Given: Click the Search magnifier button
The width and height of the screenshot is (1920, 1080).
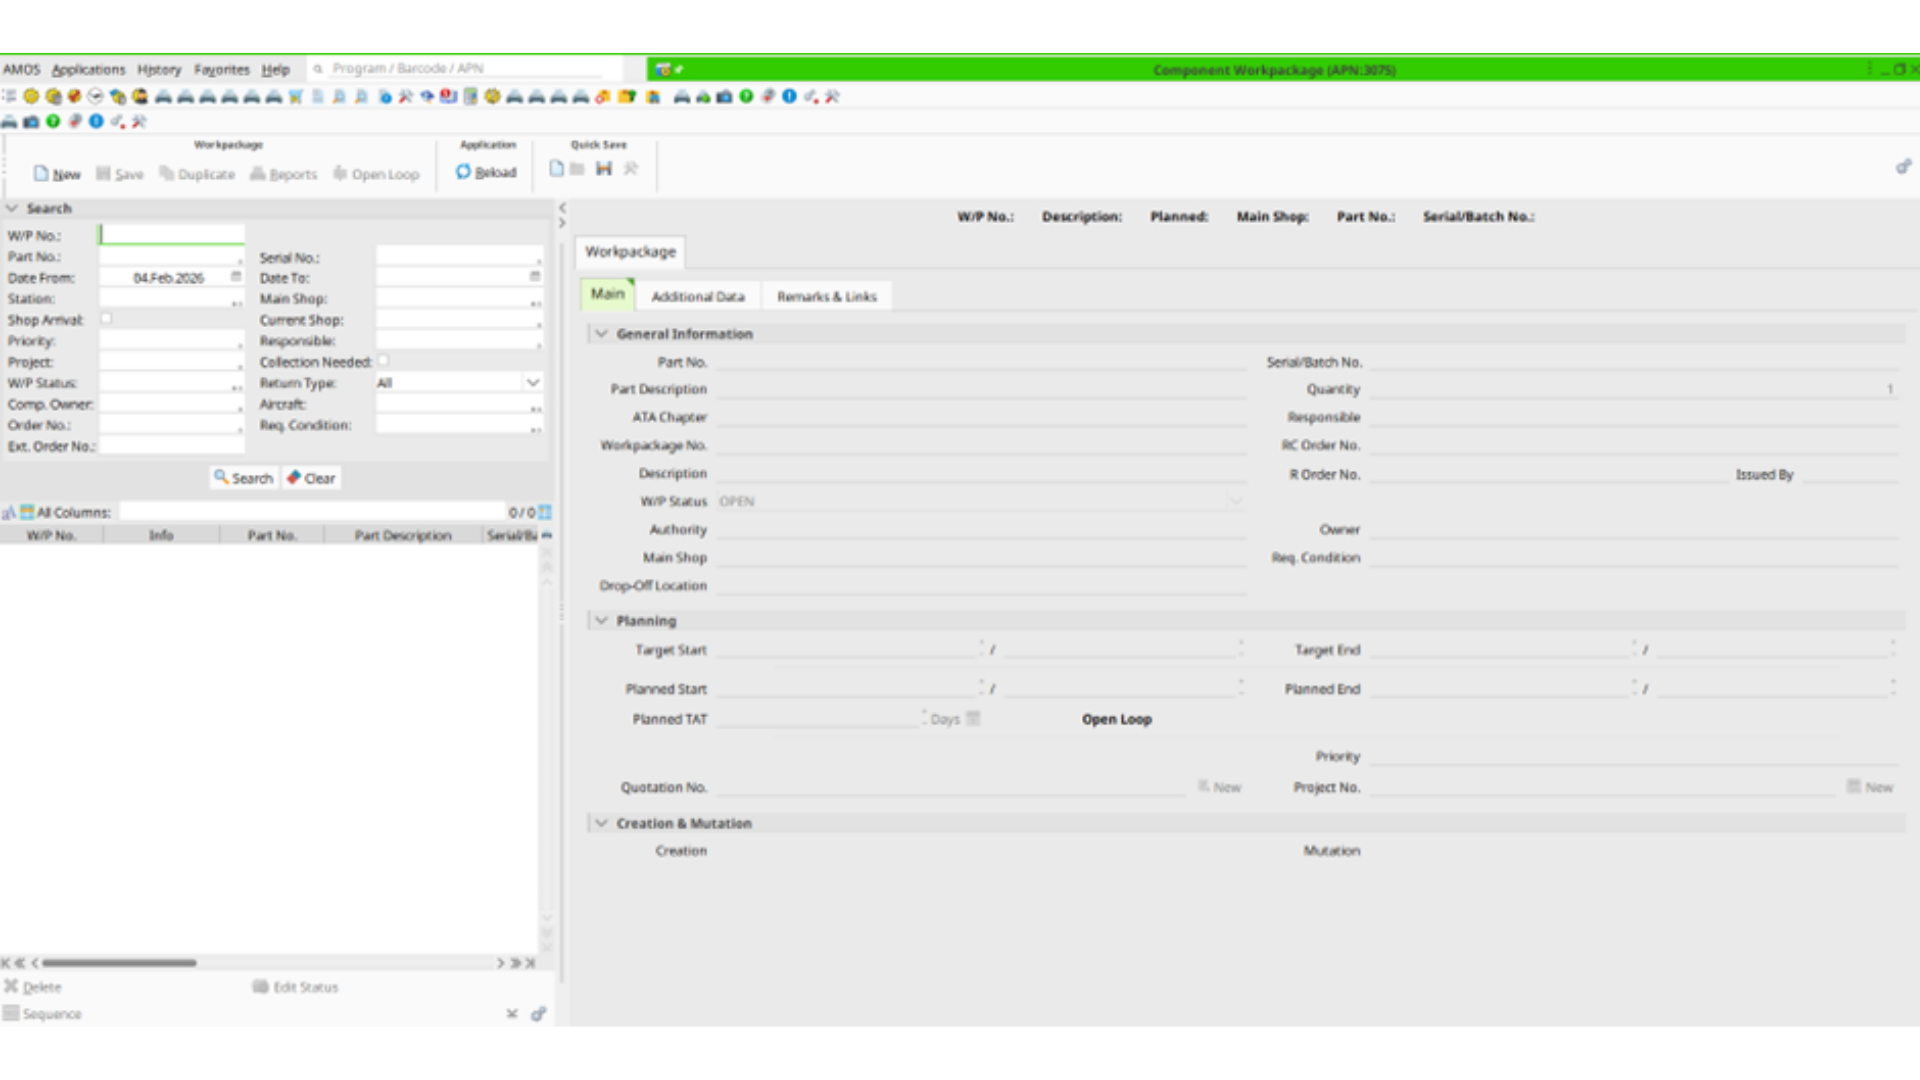Looking at the screenshot, I should click(x=243, y=478).
